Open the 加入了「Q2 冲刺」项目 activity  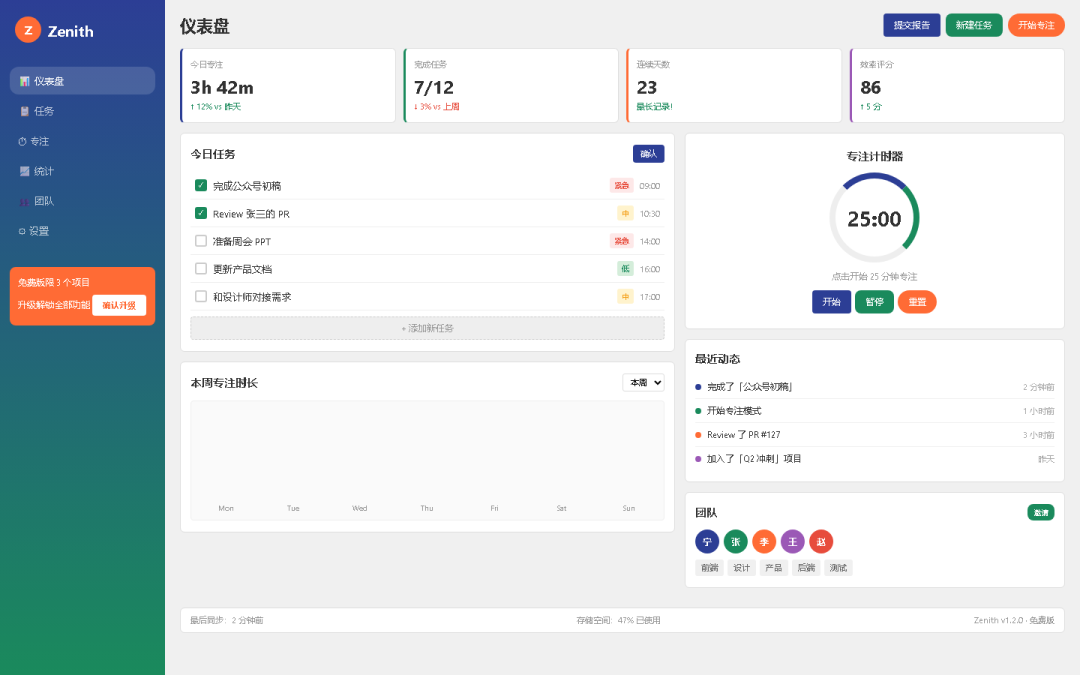pos(875,459)
